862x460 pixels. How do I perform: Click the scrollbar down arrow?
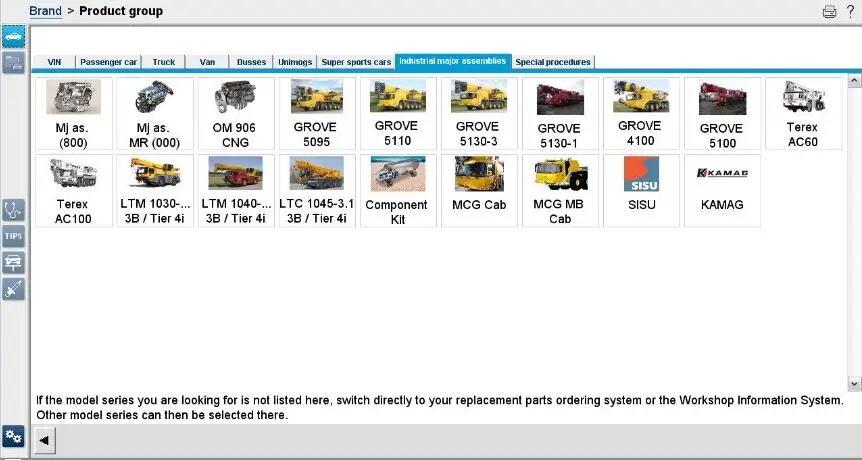[x=854, y=383]
